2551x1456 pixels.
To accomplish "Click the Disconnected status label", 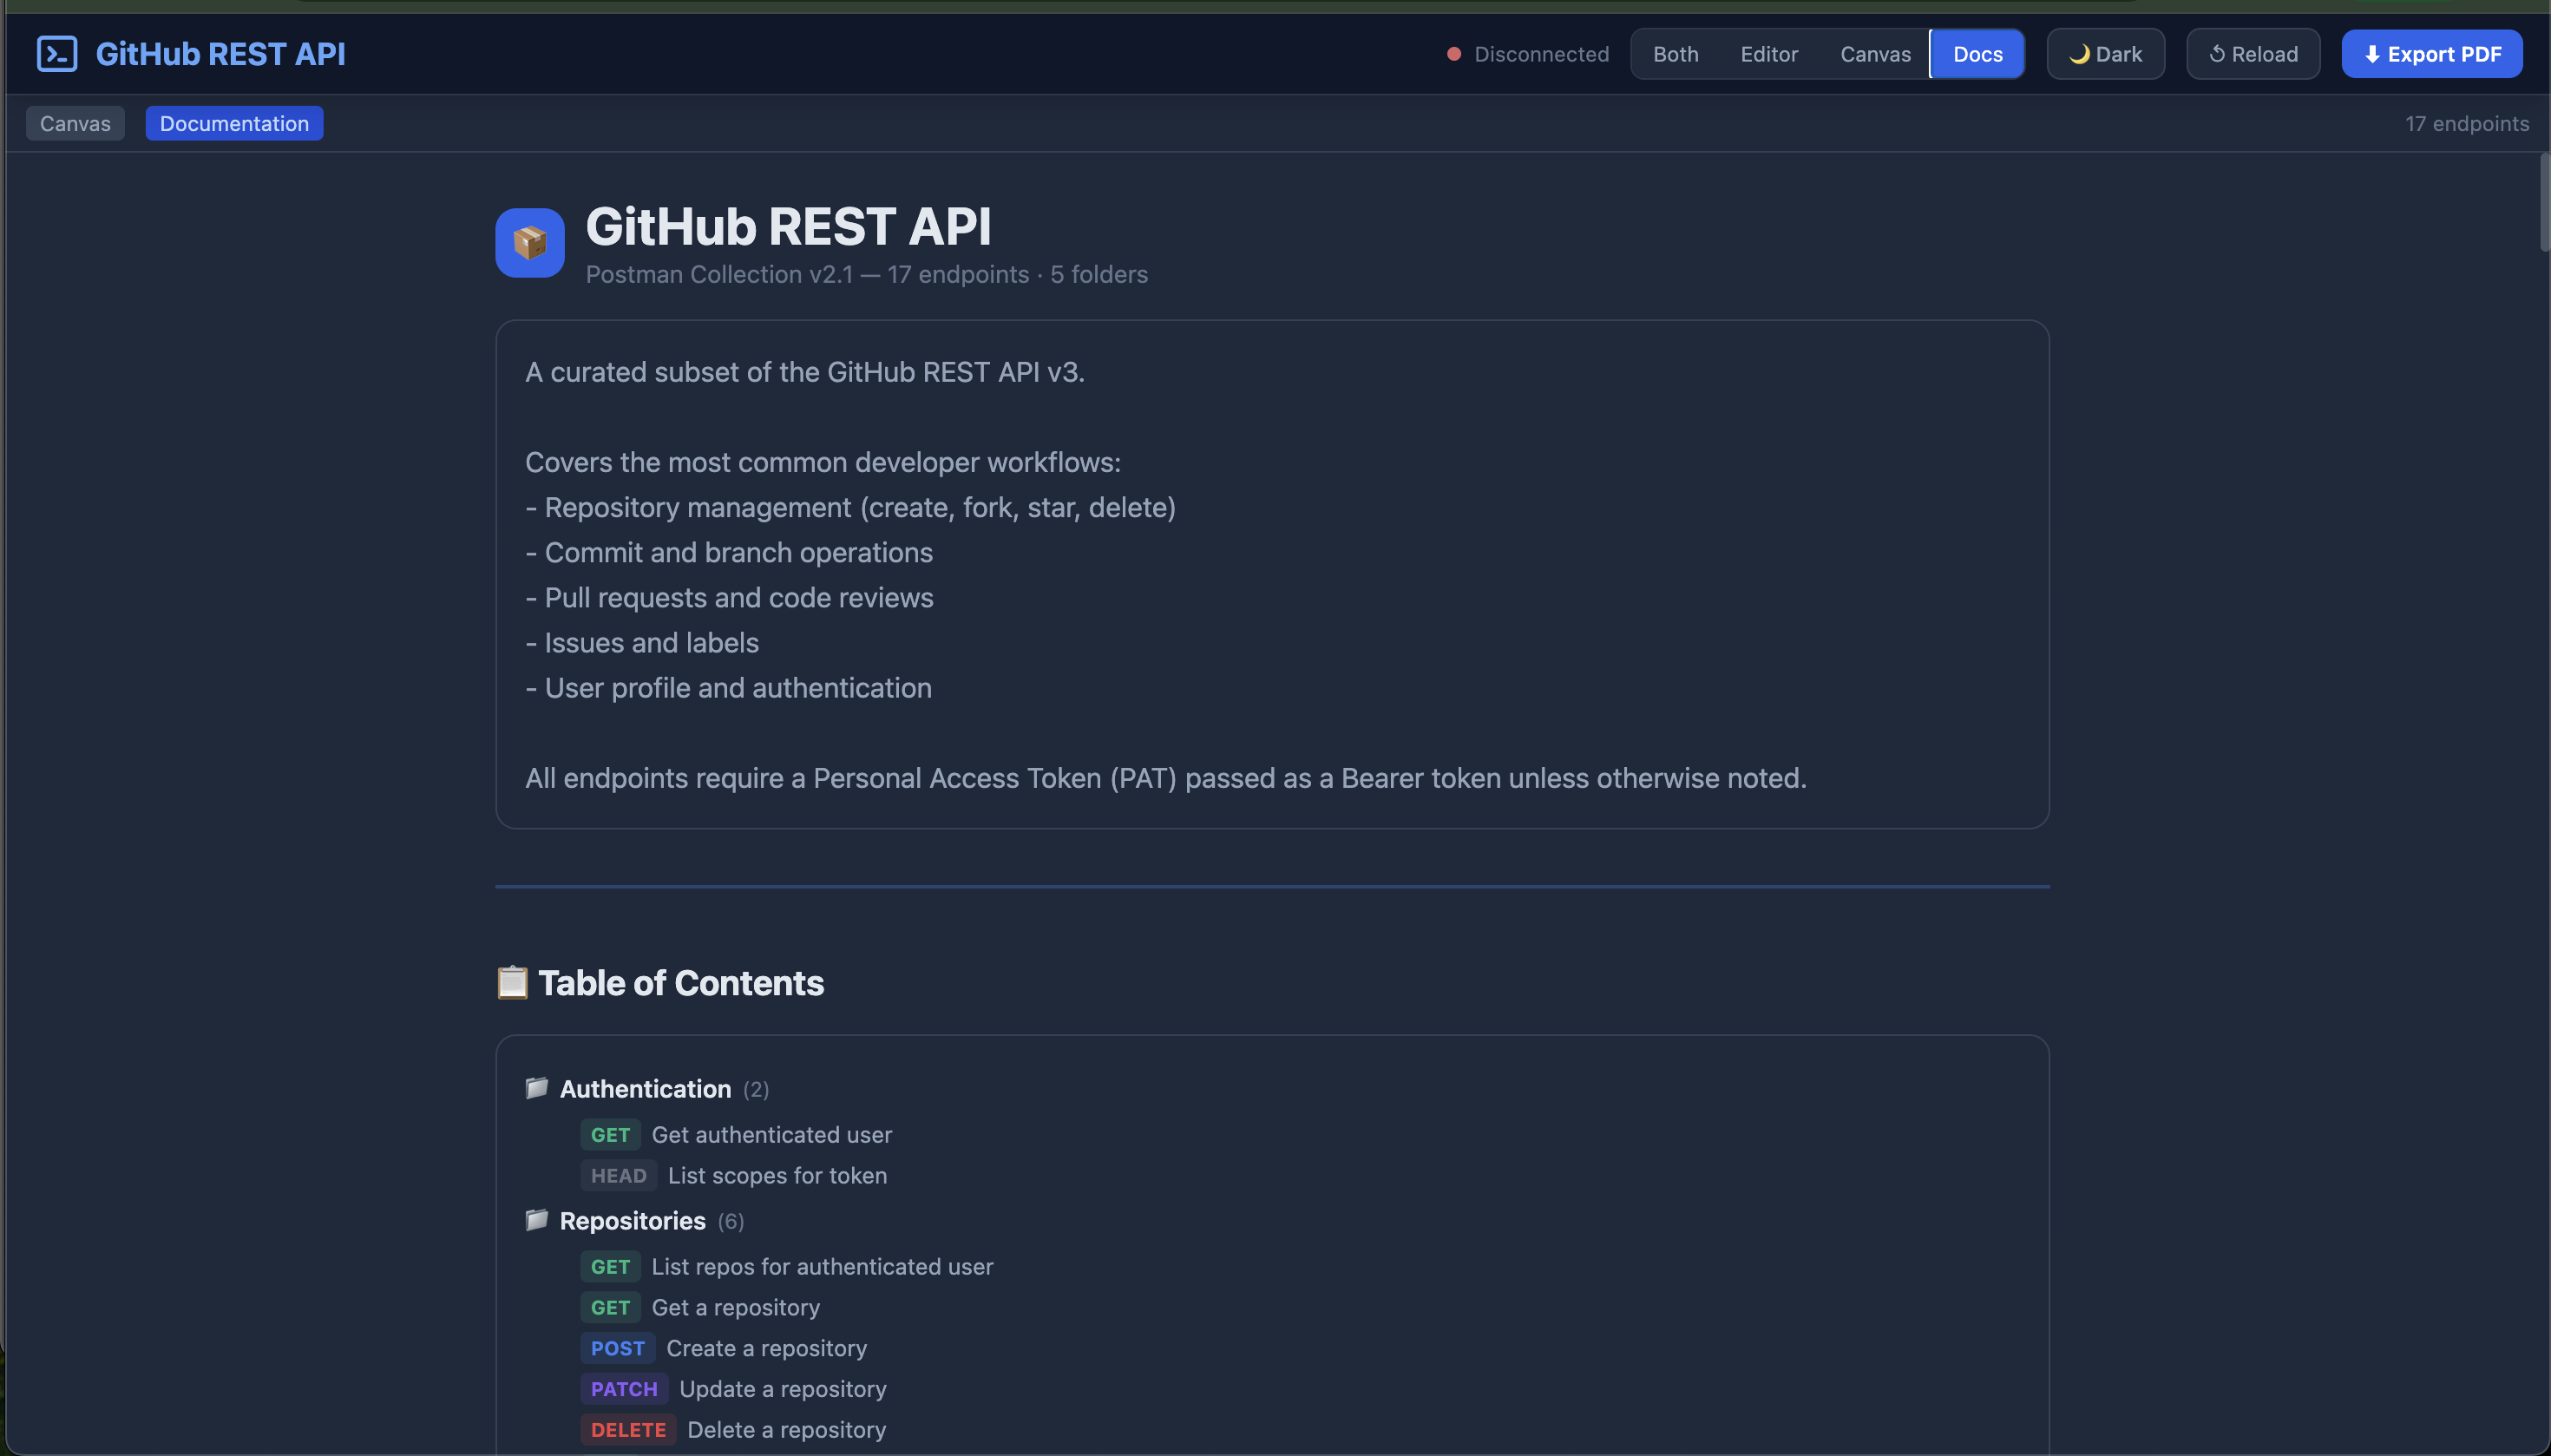I will coord(1542,54).
